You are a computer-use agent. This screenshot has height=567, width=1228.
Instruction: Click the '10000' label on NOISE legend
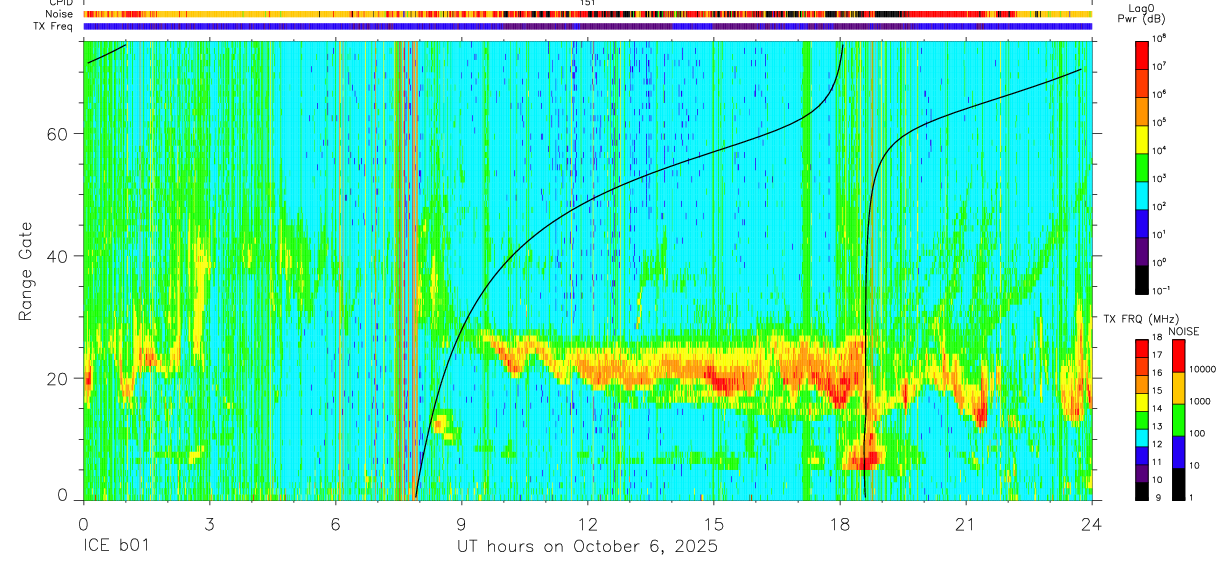pos(1203,369)
